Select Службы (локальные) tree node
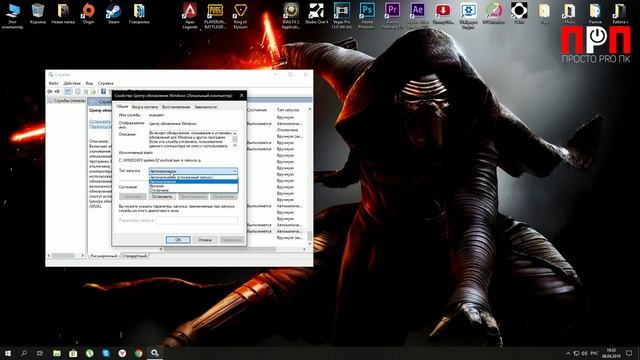Viewport: 640px width, 360px height. tap(67, 100)
